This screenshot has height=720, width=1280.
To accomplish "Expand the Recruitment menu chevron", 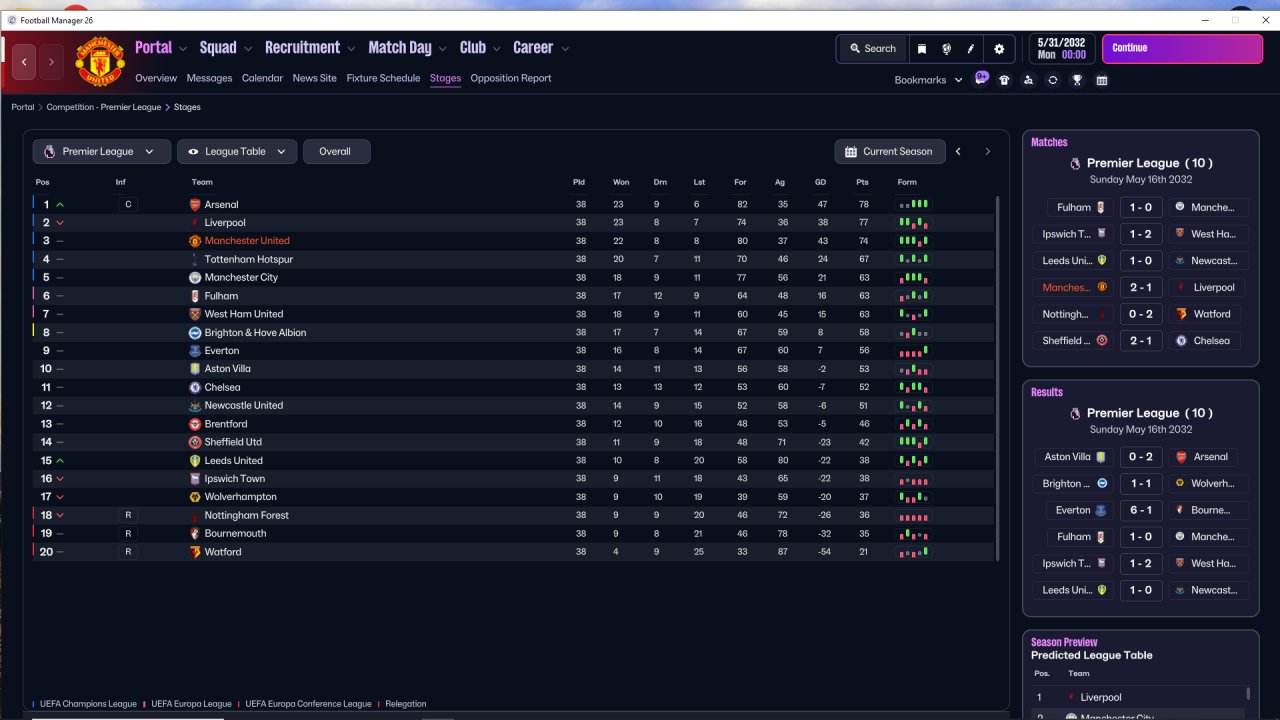I will [x=350, y=48].
